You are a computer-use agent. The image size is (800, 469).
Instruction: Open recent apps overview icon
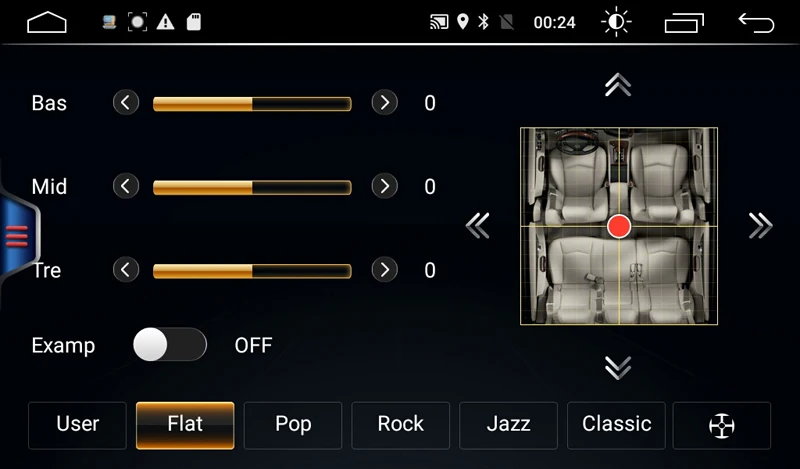[x=684, y=22]
